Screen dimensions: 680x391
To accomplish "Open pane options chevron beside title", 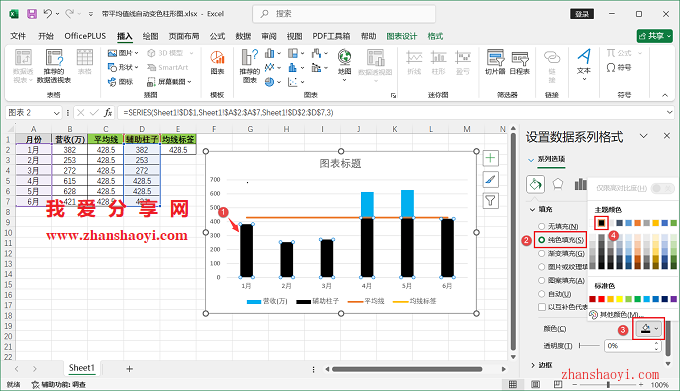I will 644,136.
